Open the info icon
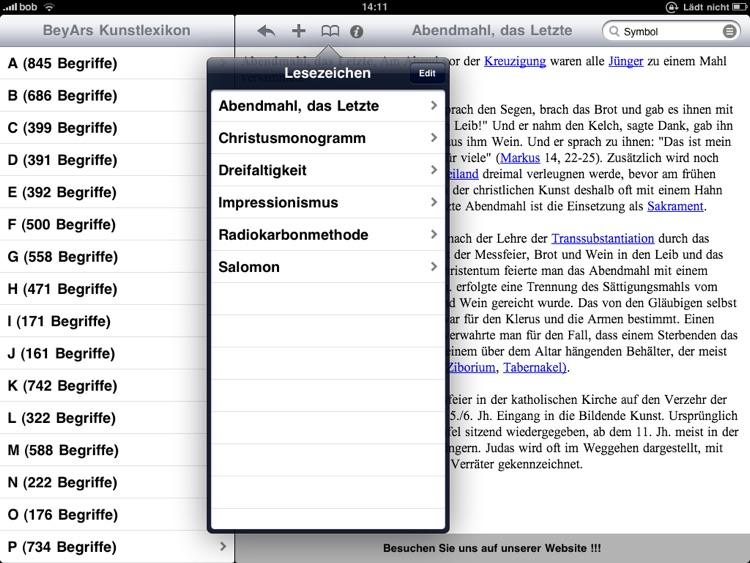 [x=356, y=32]
